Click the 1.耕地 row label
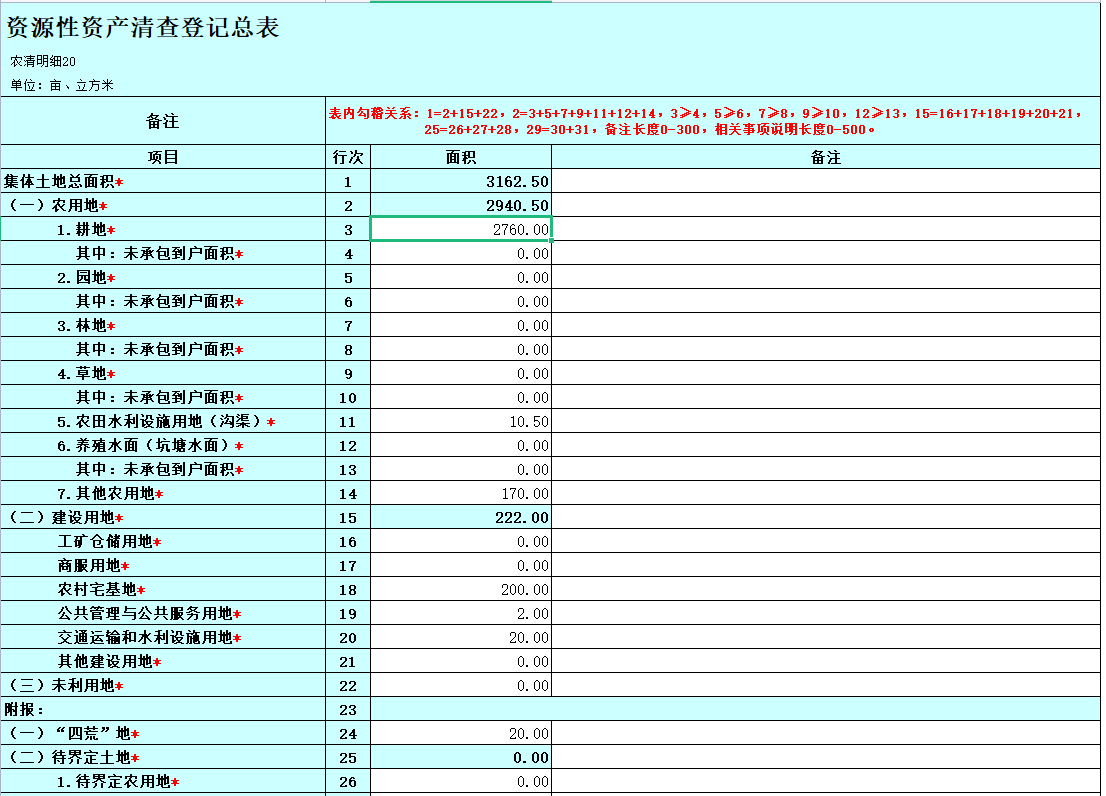 pos(86,229)
